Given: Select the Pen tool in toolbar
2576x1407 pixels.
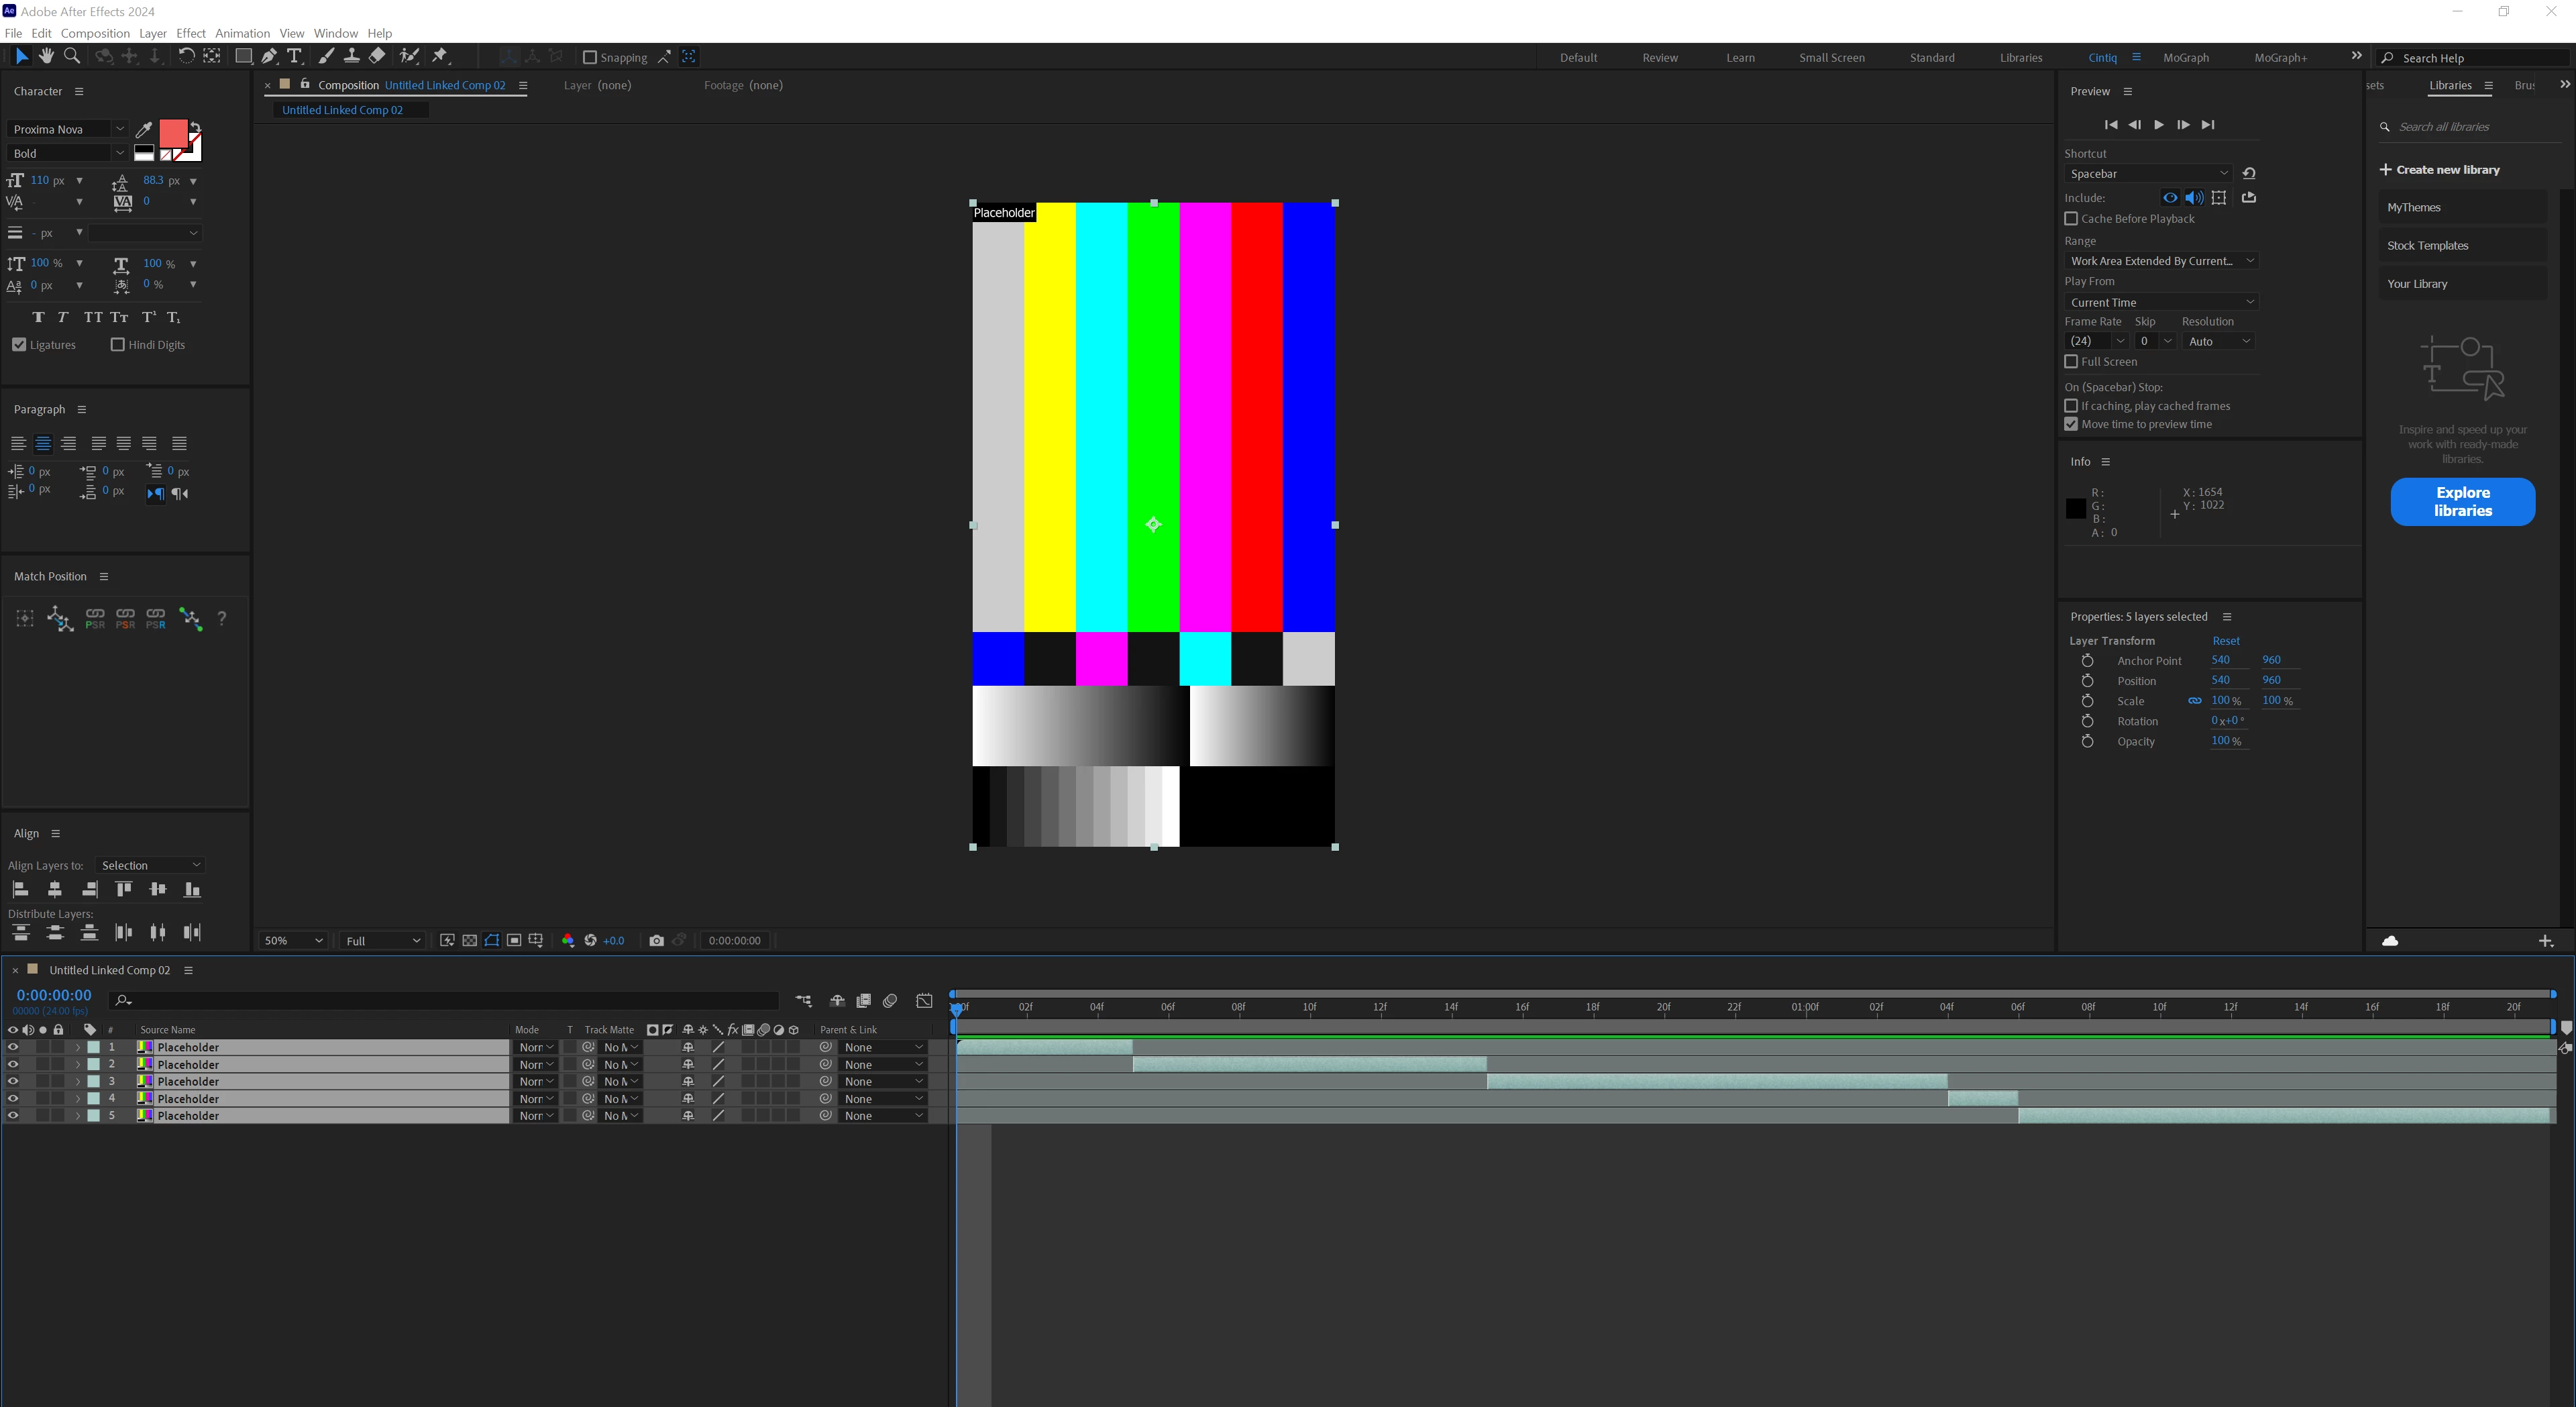Looking at the screenshot, I should point(269,56).
